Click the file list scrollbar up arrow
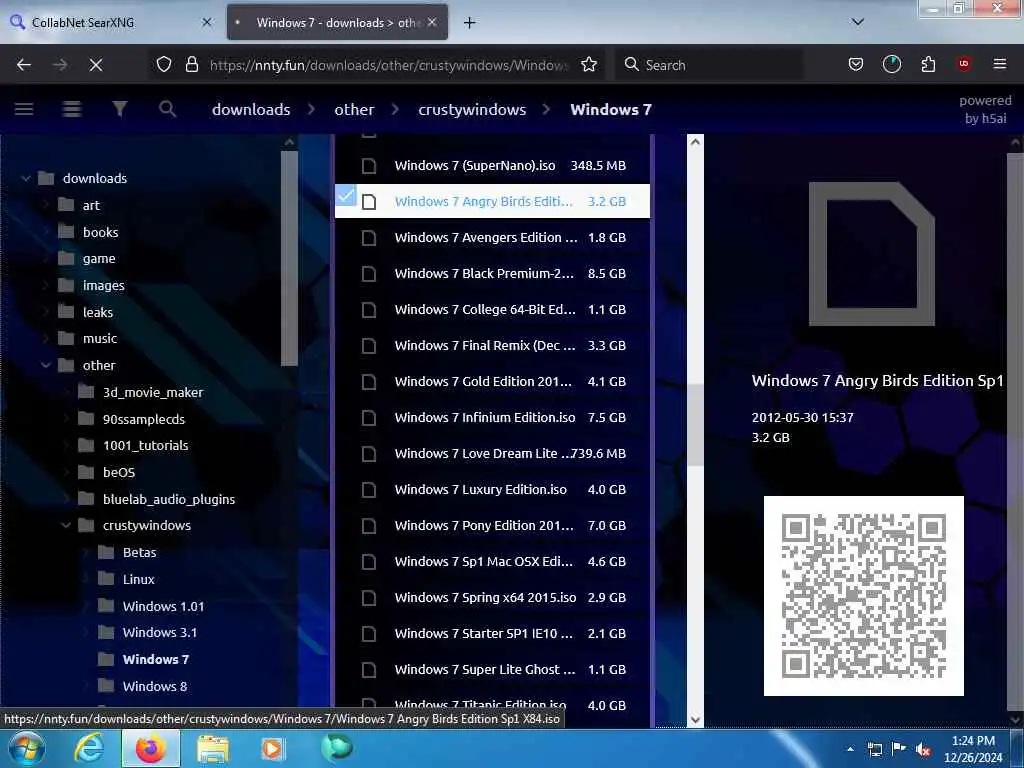The image size is (1024, 768). (696, 141)
